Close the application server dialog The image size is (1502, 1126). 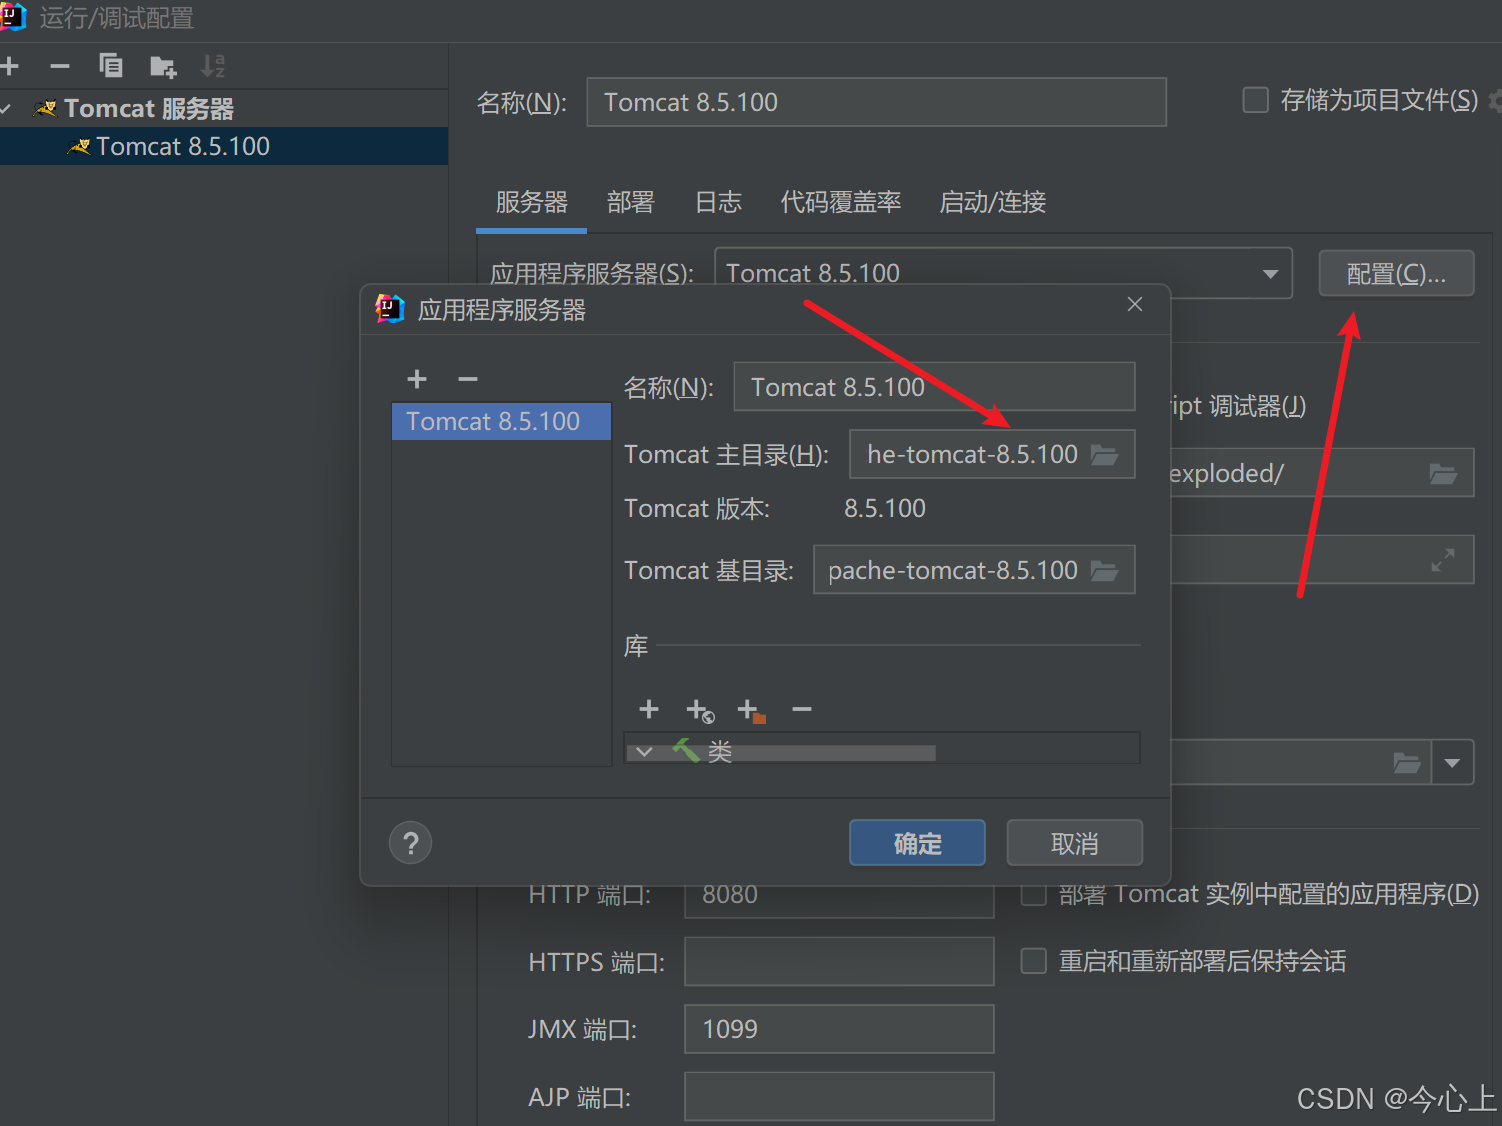(1134, 304)
